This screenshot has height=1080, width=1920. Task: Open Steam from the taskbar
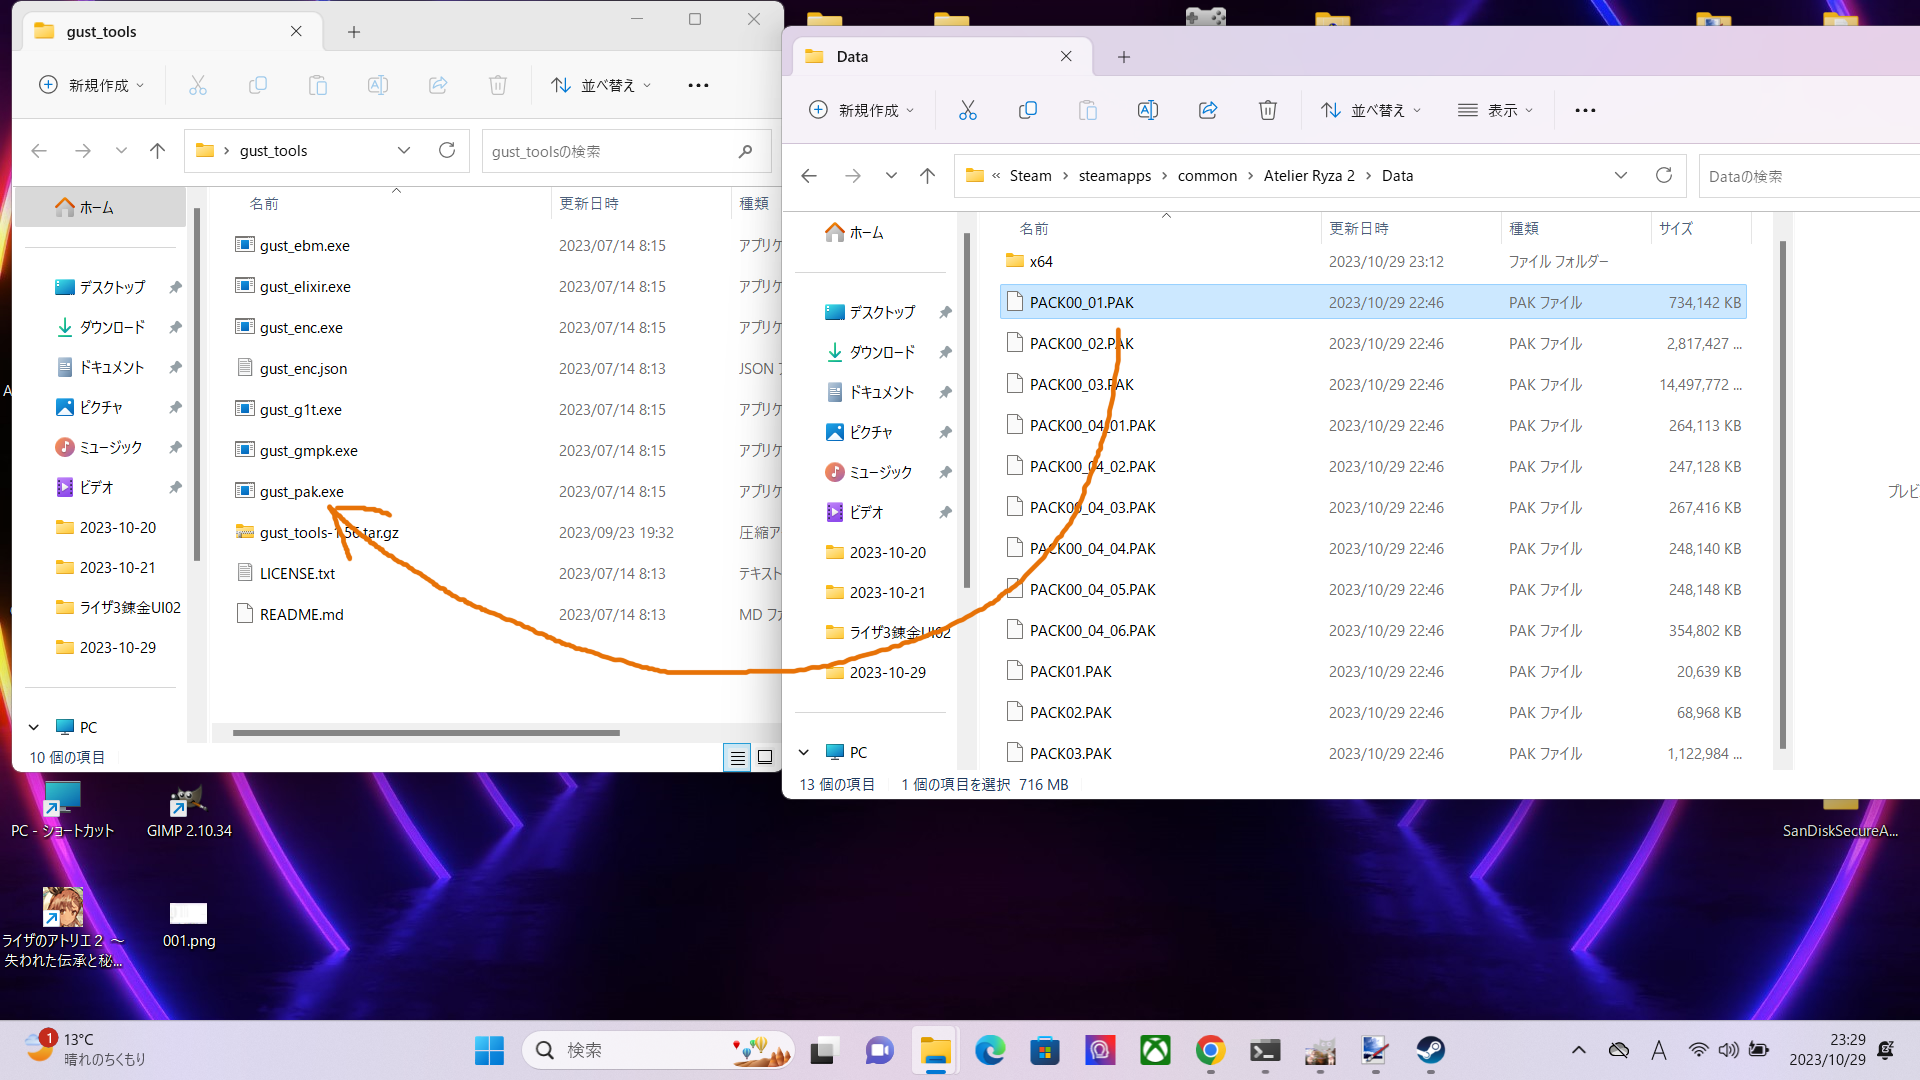coord(1430,1050)
